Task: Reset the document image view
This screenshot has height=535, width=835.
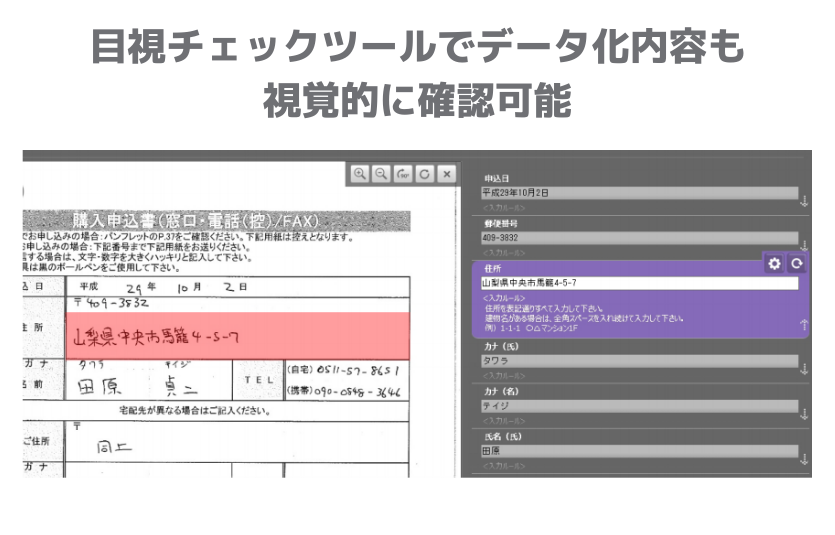Action: (x=425, y=173)
